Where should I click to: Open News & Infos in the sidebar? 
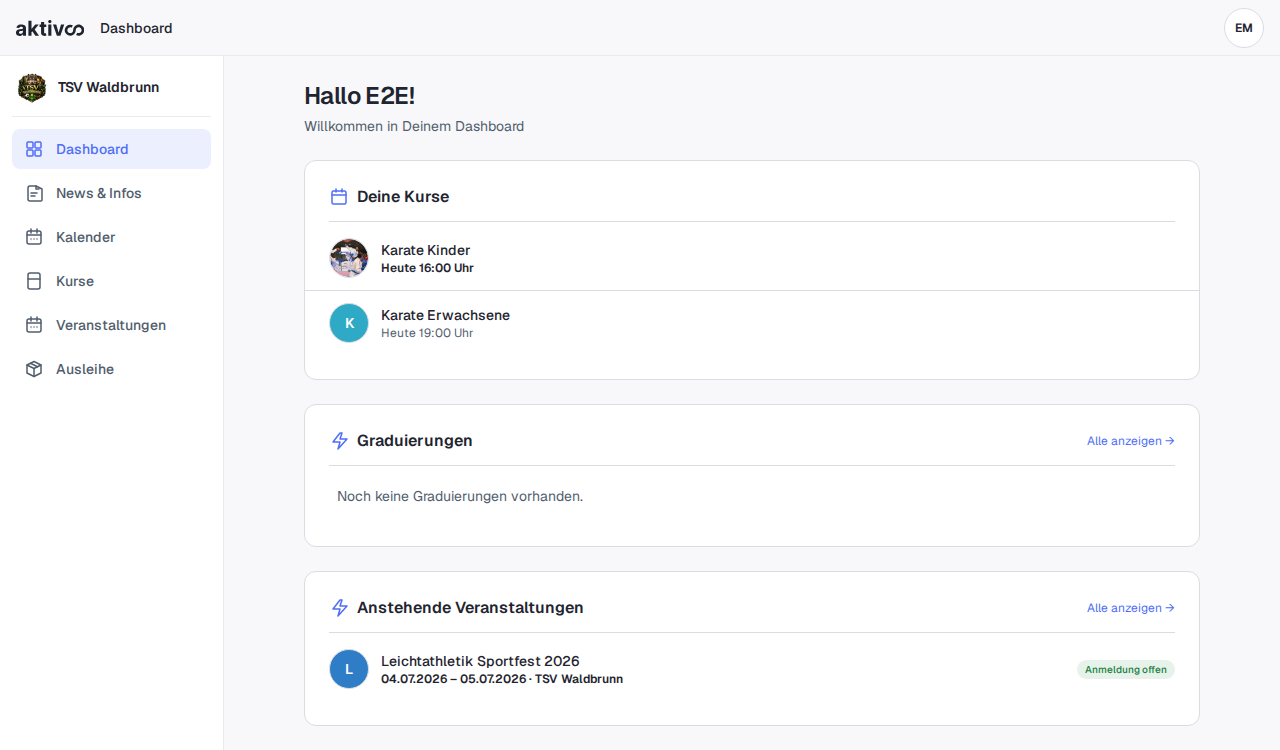111,193
